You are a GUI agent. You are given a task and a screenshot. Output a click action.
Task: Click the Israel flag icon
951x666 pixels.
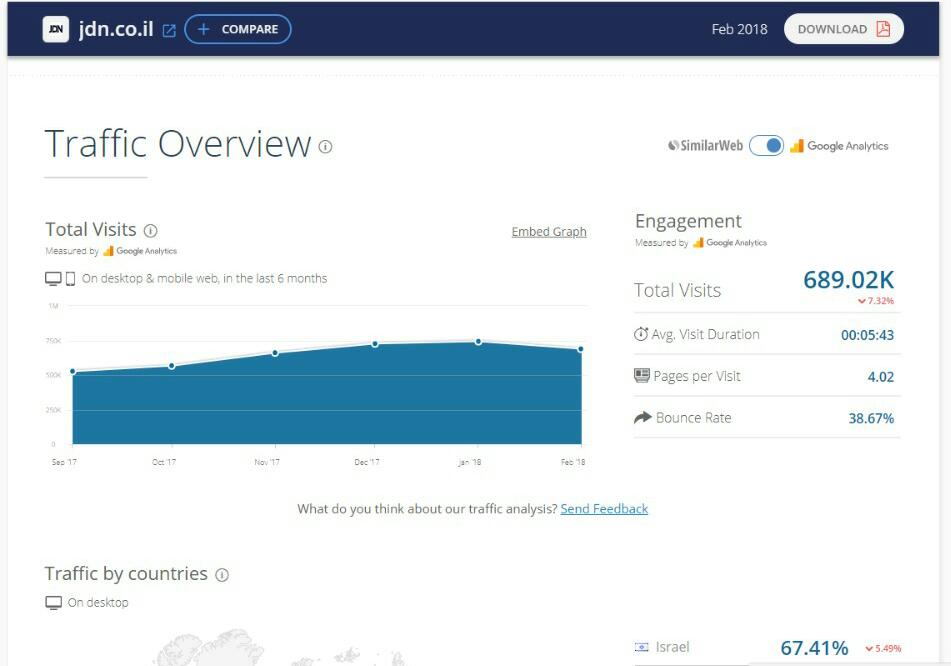pyautogui.click(x=642, y=648)
